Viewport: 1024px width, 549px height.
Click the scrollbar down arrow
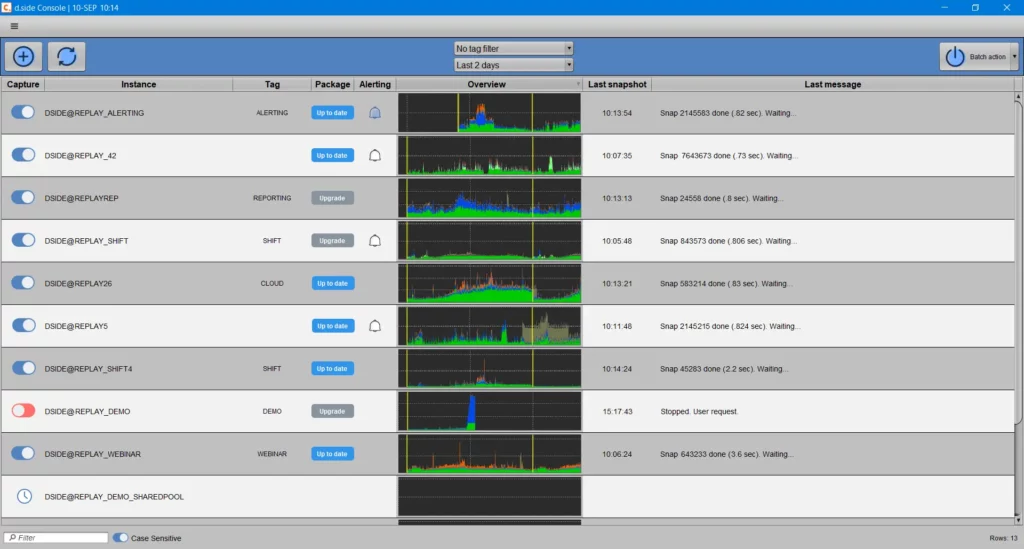click(1017, 520)
